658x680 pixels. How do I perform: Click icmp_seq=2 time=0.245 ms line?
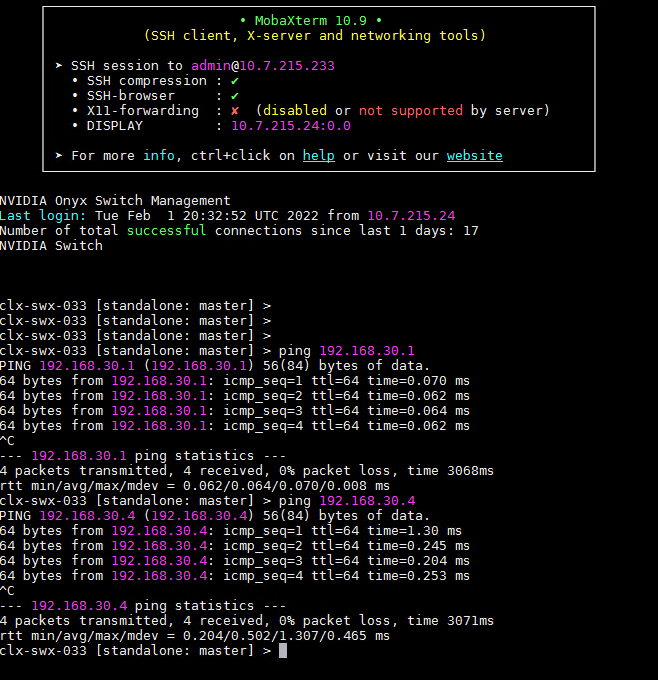(235, 546)
